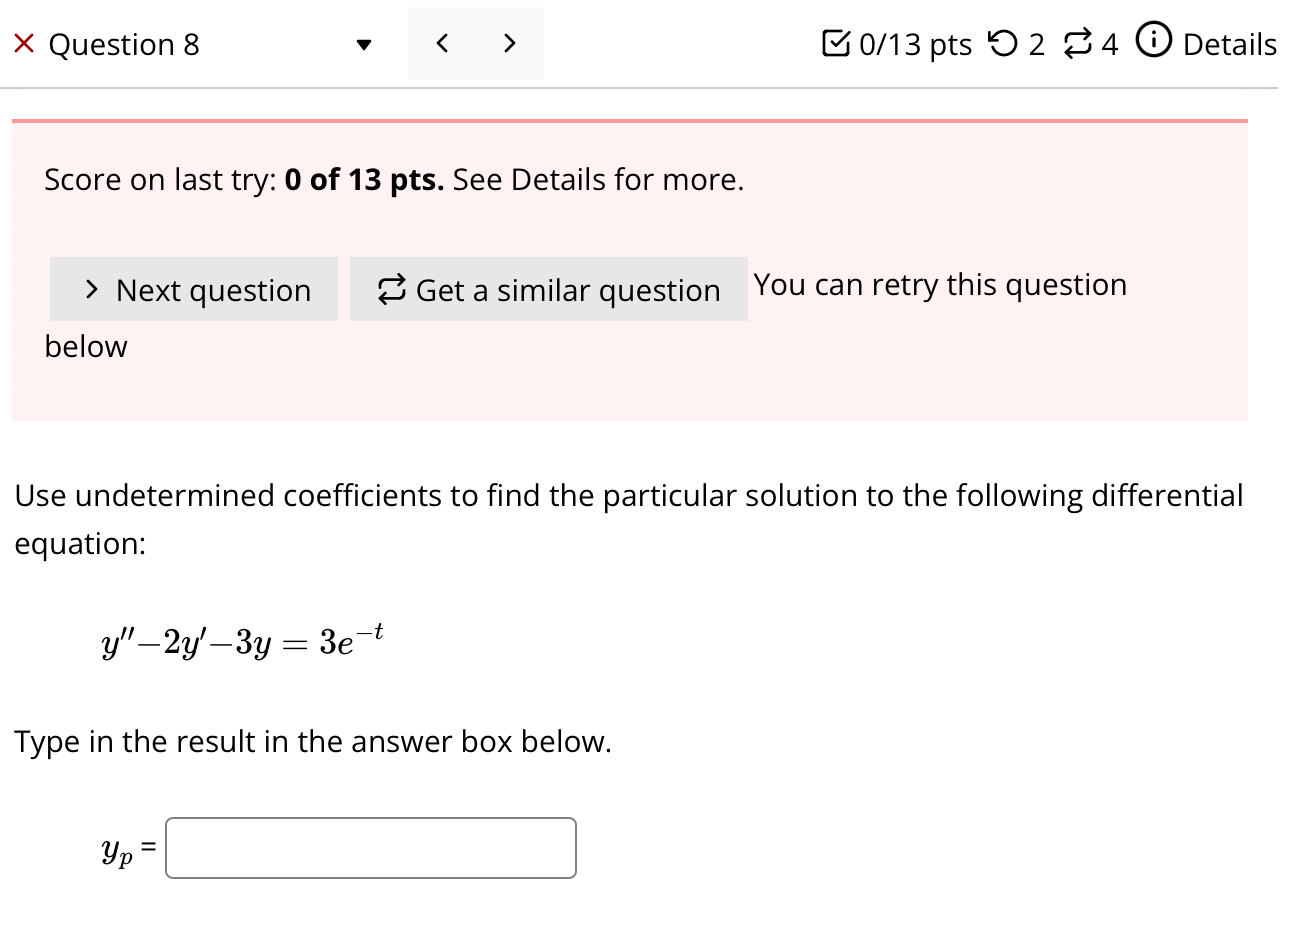Click the 0/13 pts score indicator
Image resolution: width=1308 pixels, height=927 pixels.
pyautogui.click(x=913, y=43)
